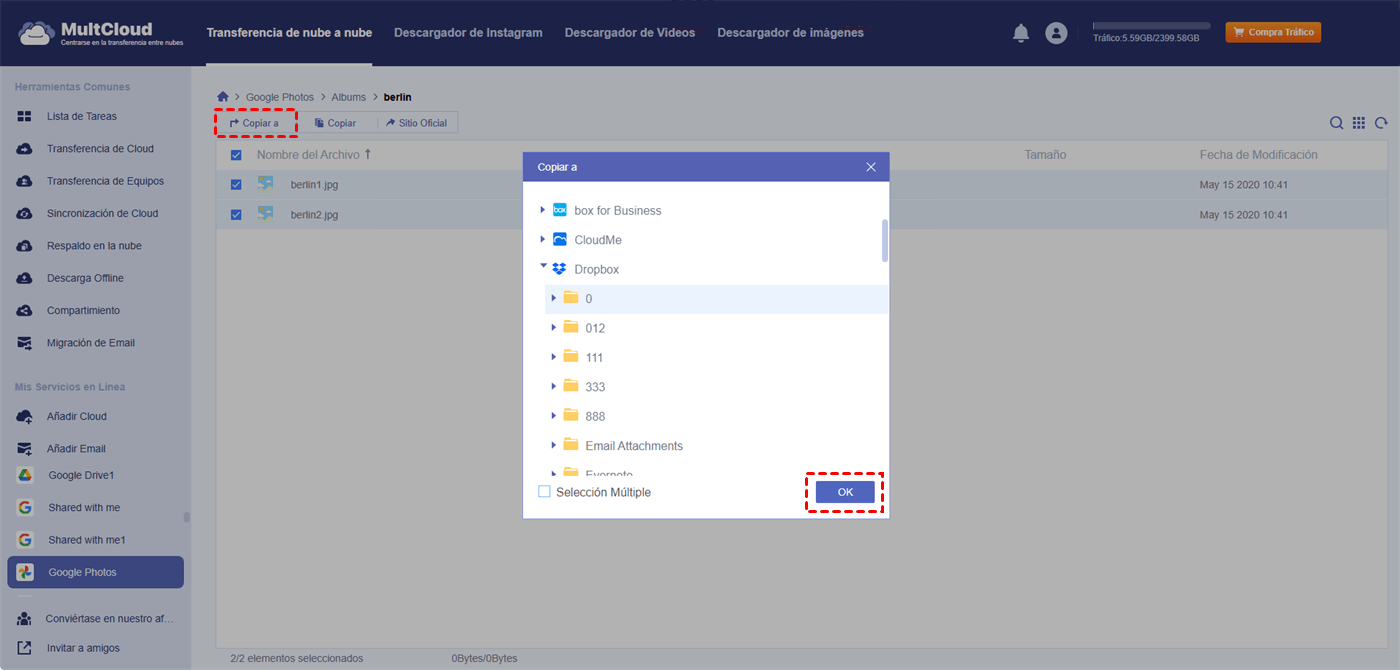Sort by Fecha de Modificación header
Screen dimensions: 1400x670
[x=1258, y=155]
